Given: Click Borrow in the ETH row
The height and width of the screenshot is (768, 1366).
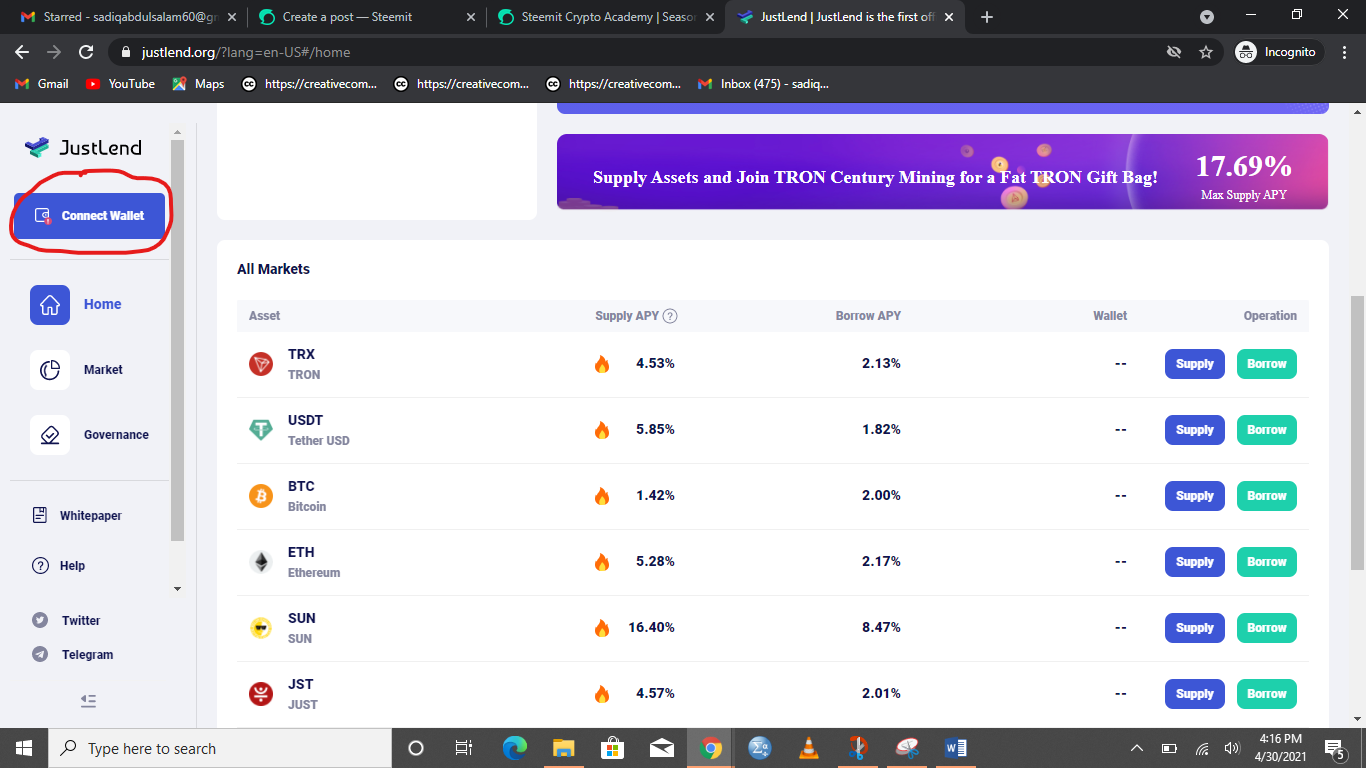Looking at the screenshot, I should tap(1267, 562).
